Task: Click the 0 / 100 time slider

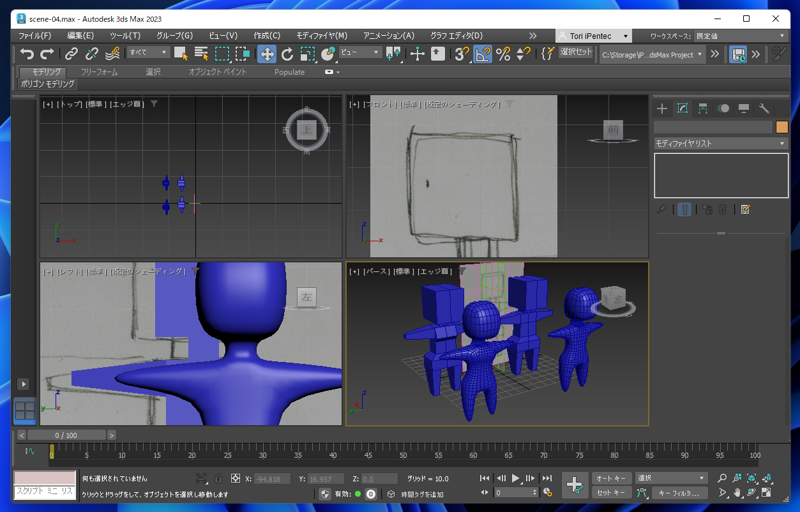Action: (x=66, y=435)
